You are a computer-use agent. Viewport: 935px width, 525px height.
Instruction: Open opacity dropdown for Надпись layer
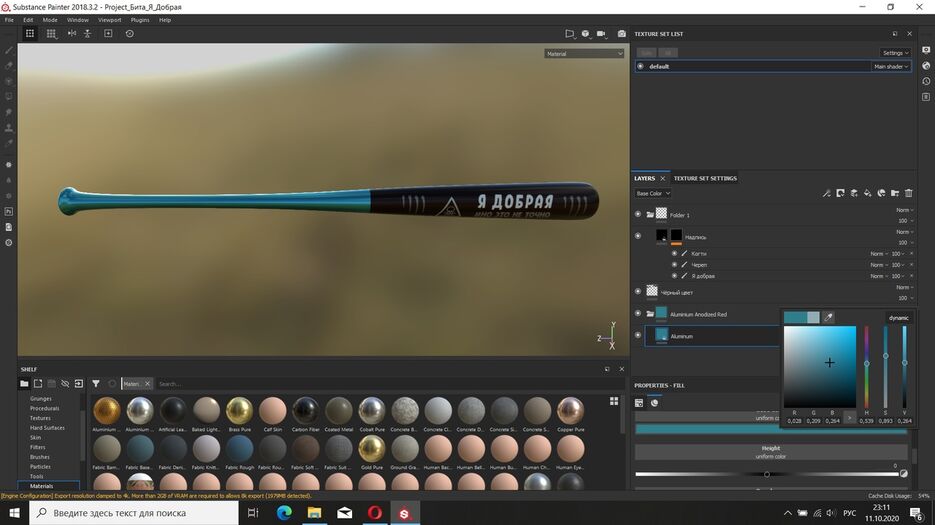pos(905,242)
